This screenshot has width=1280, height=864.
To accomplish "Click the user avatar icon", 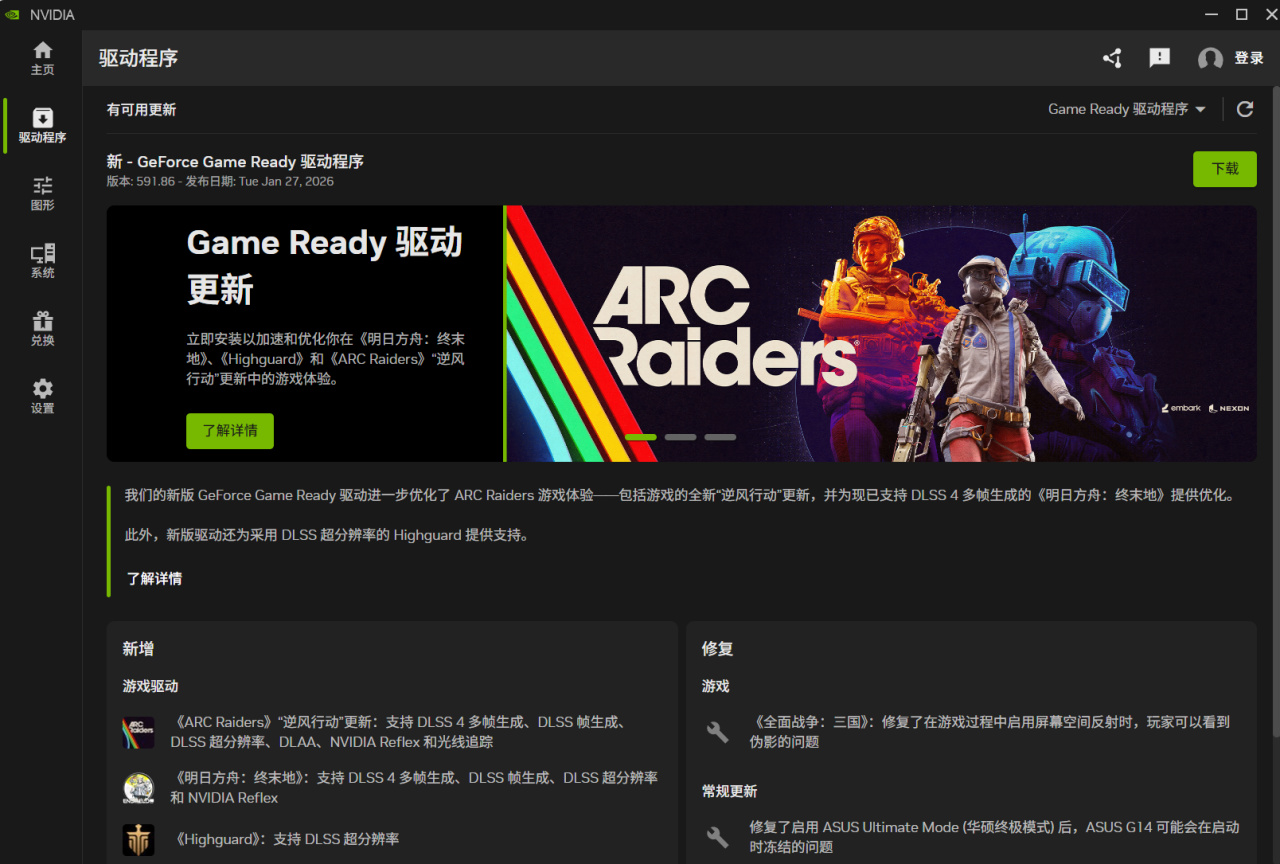I will 1210,58.
